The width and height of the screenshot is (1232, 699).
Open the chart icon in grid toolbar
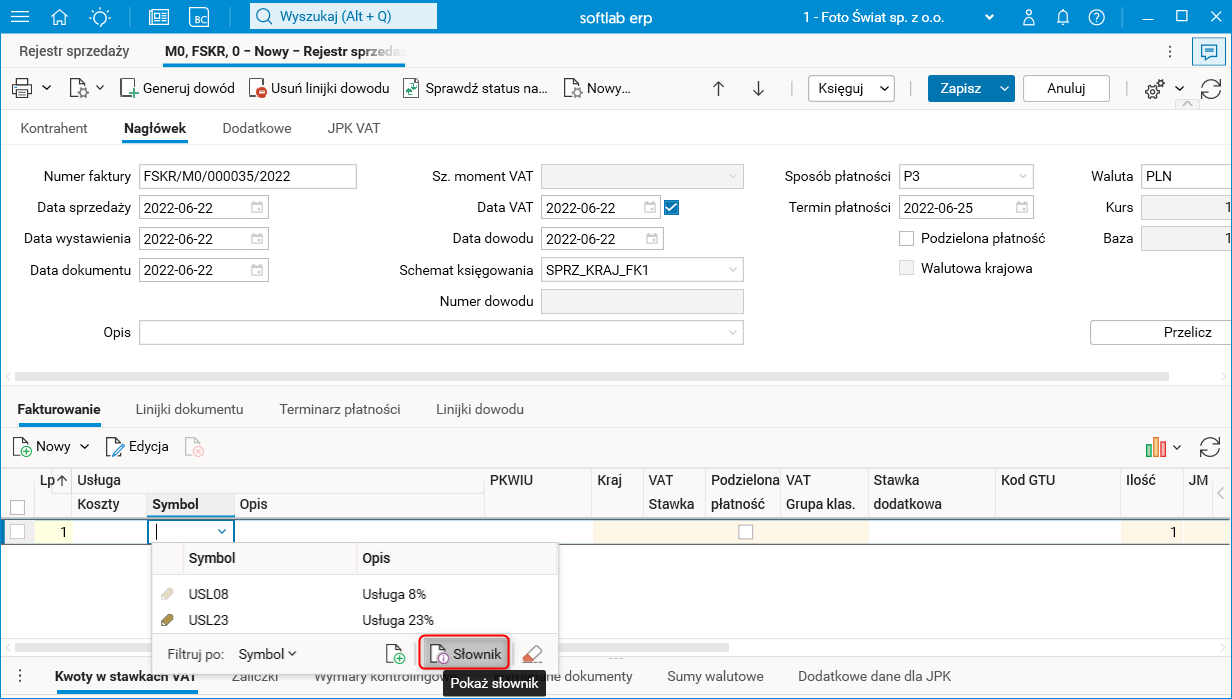(1156, 446)
